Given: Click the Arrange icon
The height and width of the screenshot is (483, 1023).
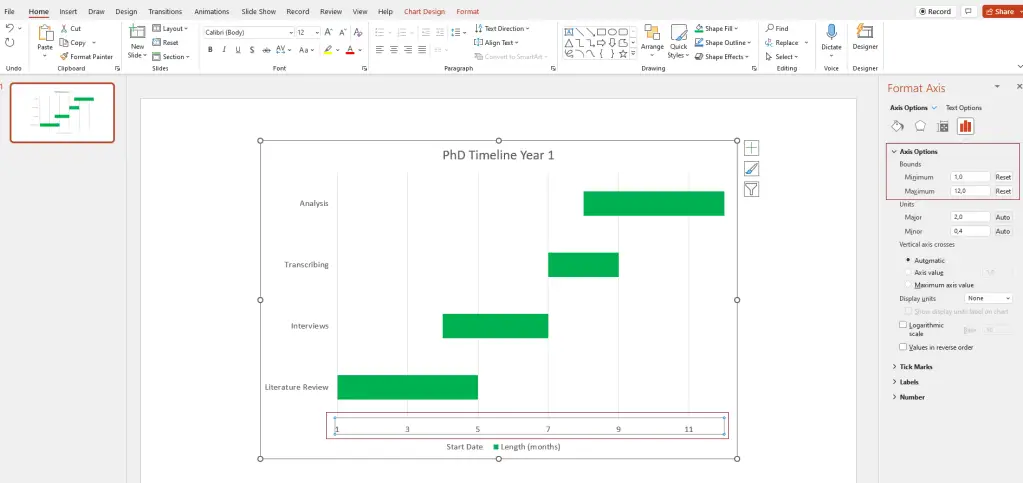Looking at the screenshot, I should click(x=652, y=33).
